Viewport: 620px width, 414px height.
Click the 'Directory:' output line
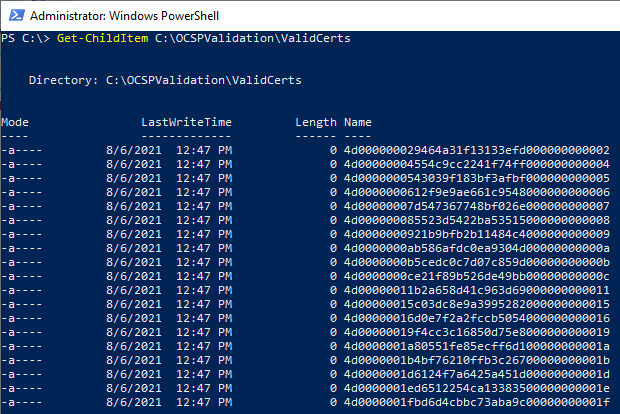(x=165, y=79)
